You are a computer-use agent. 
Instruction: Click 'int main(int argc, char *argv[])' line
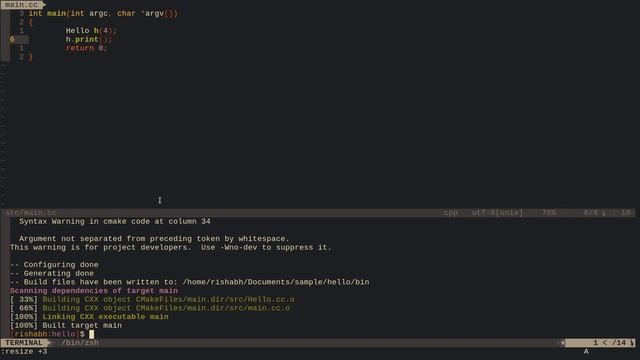point(103,13)
